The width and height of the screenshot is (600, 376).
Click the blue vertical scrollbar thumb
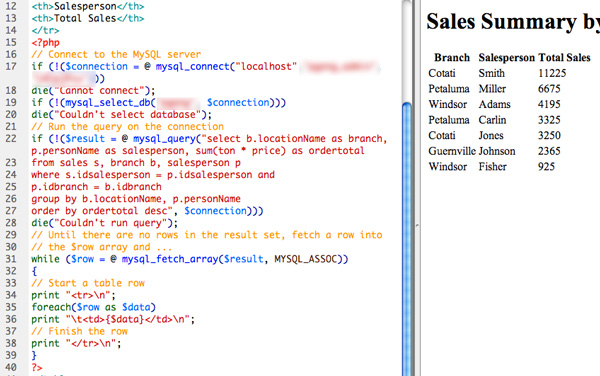407,239
